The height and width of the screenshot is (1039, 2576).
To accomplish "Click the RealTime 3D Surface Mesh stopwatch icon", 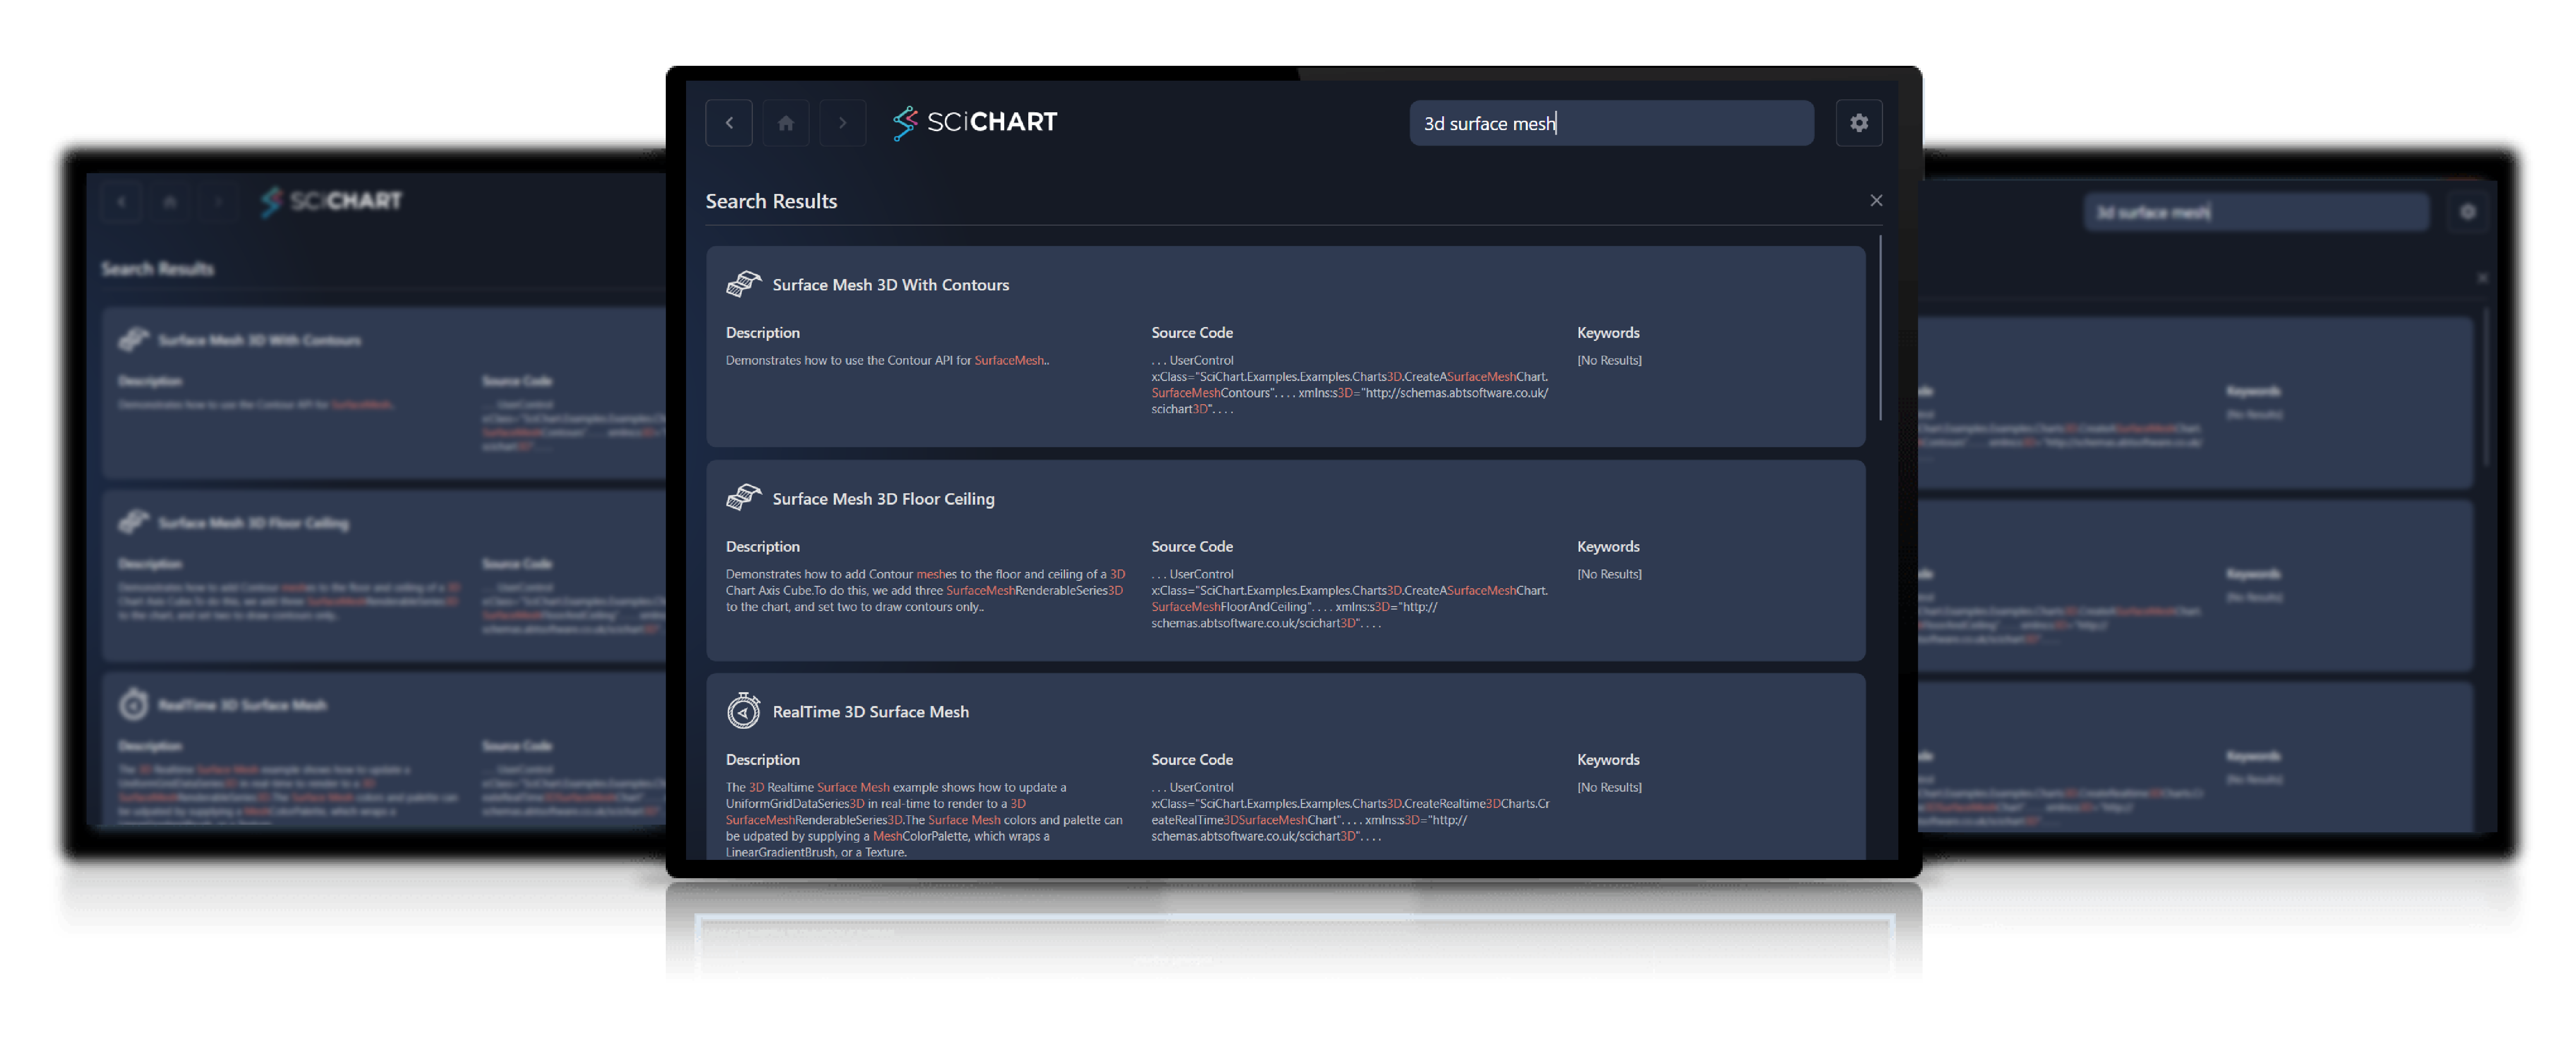I will 743,711.
